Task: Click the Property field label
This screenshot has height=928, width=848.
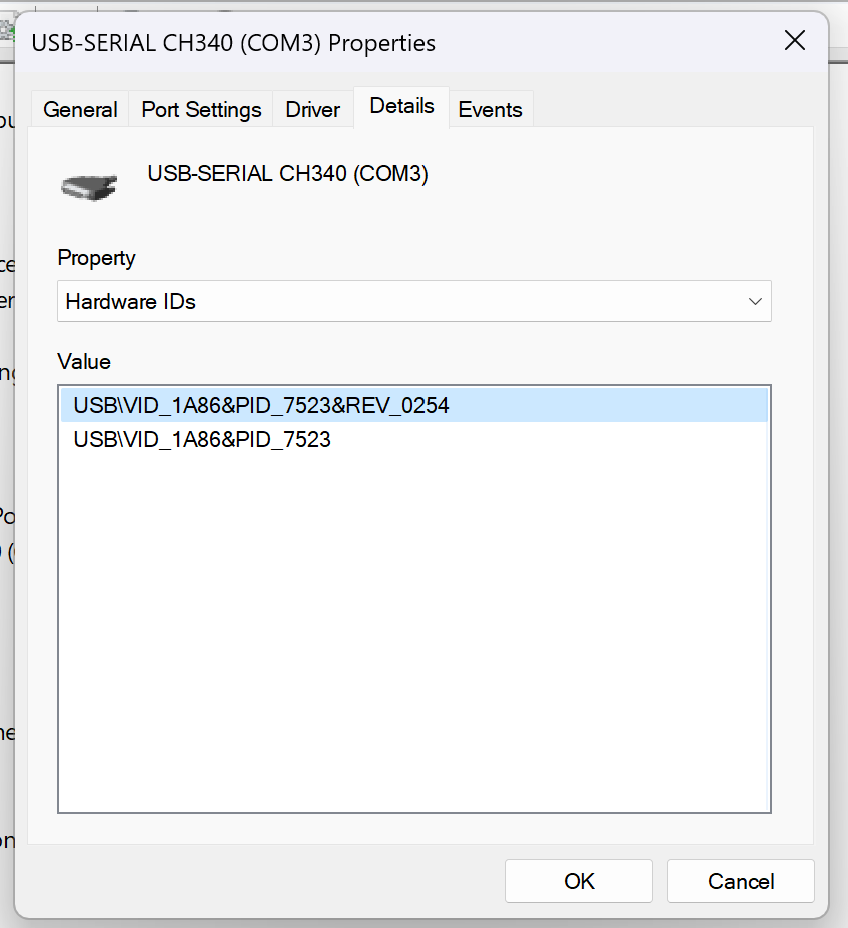Action: pos(96,258)
